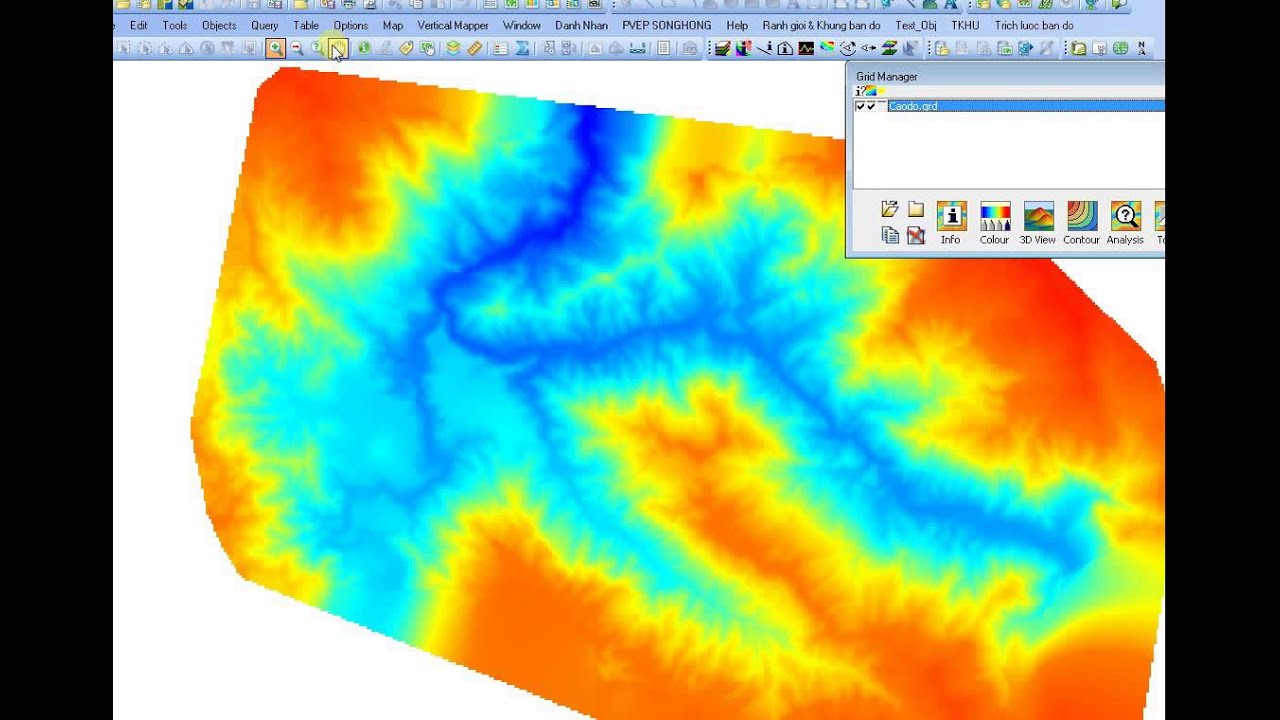The height and width of the screenshot is (720, 1280).
Task: Select the Zoom-in magnifier tool
Action: tap(276, 48)
